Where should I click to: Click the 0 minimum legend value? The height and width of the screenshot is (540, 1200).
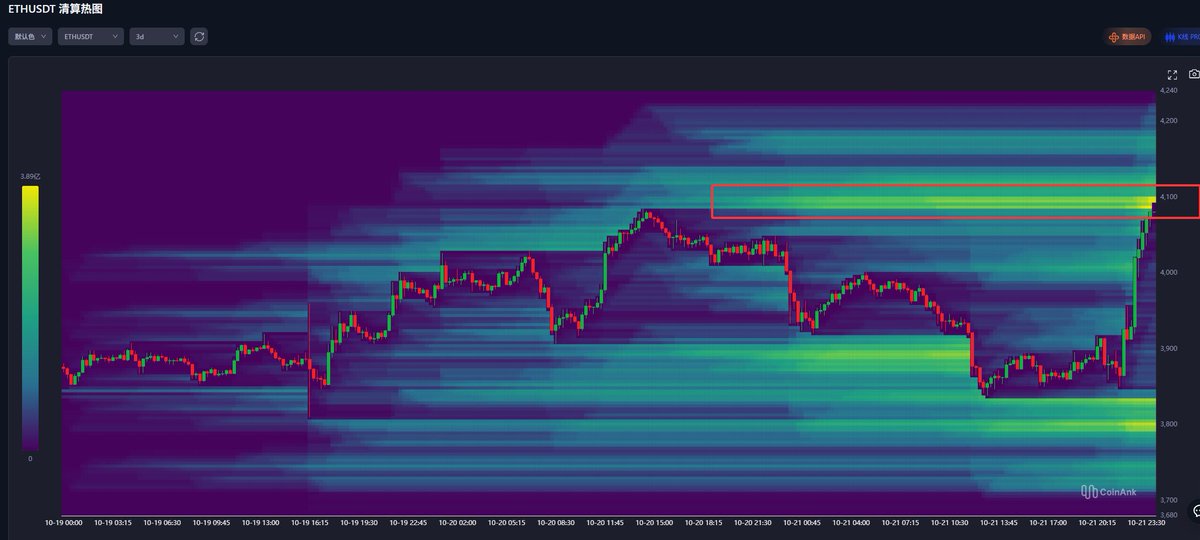coord(30,458)
